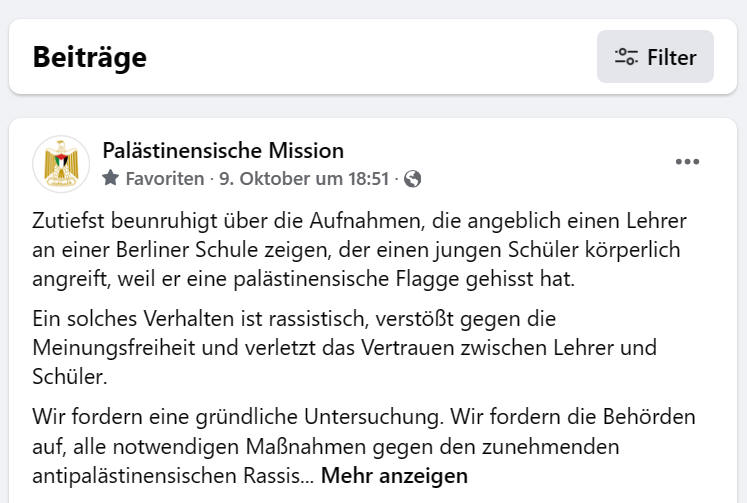Open the Filter button for posts
Viewport: 747px width, 503px height.
[655, 57]
